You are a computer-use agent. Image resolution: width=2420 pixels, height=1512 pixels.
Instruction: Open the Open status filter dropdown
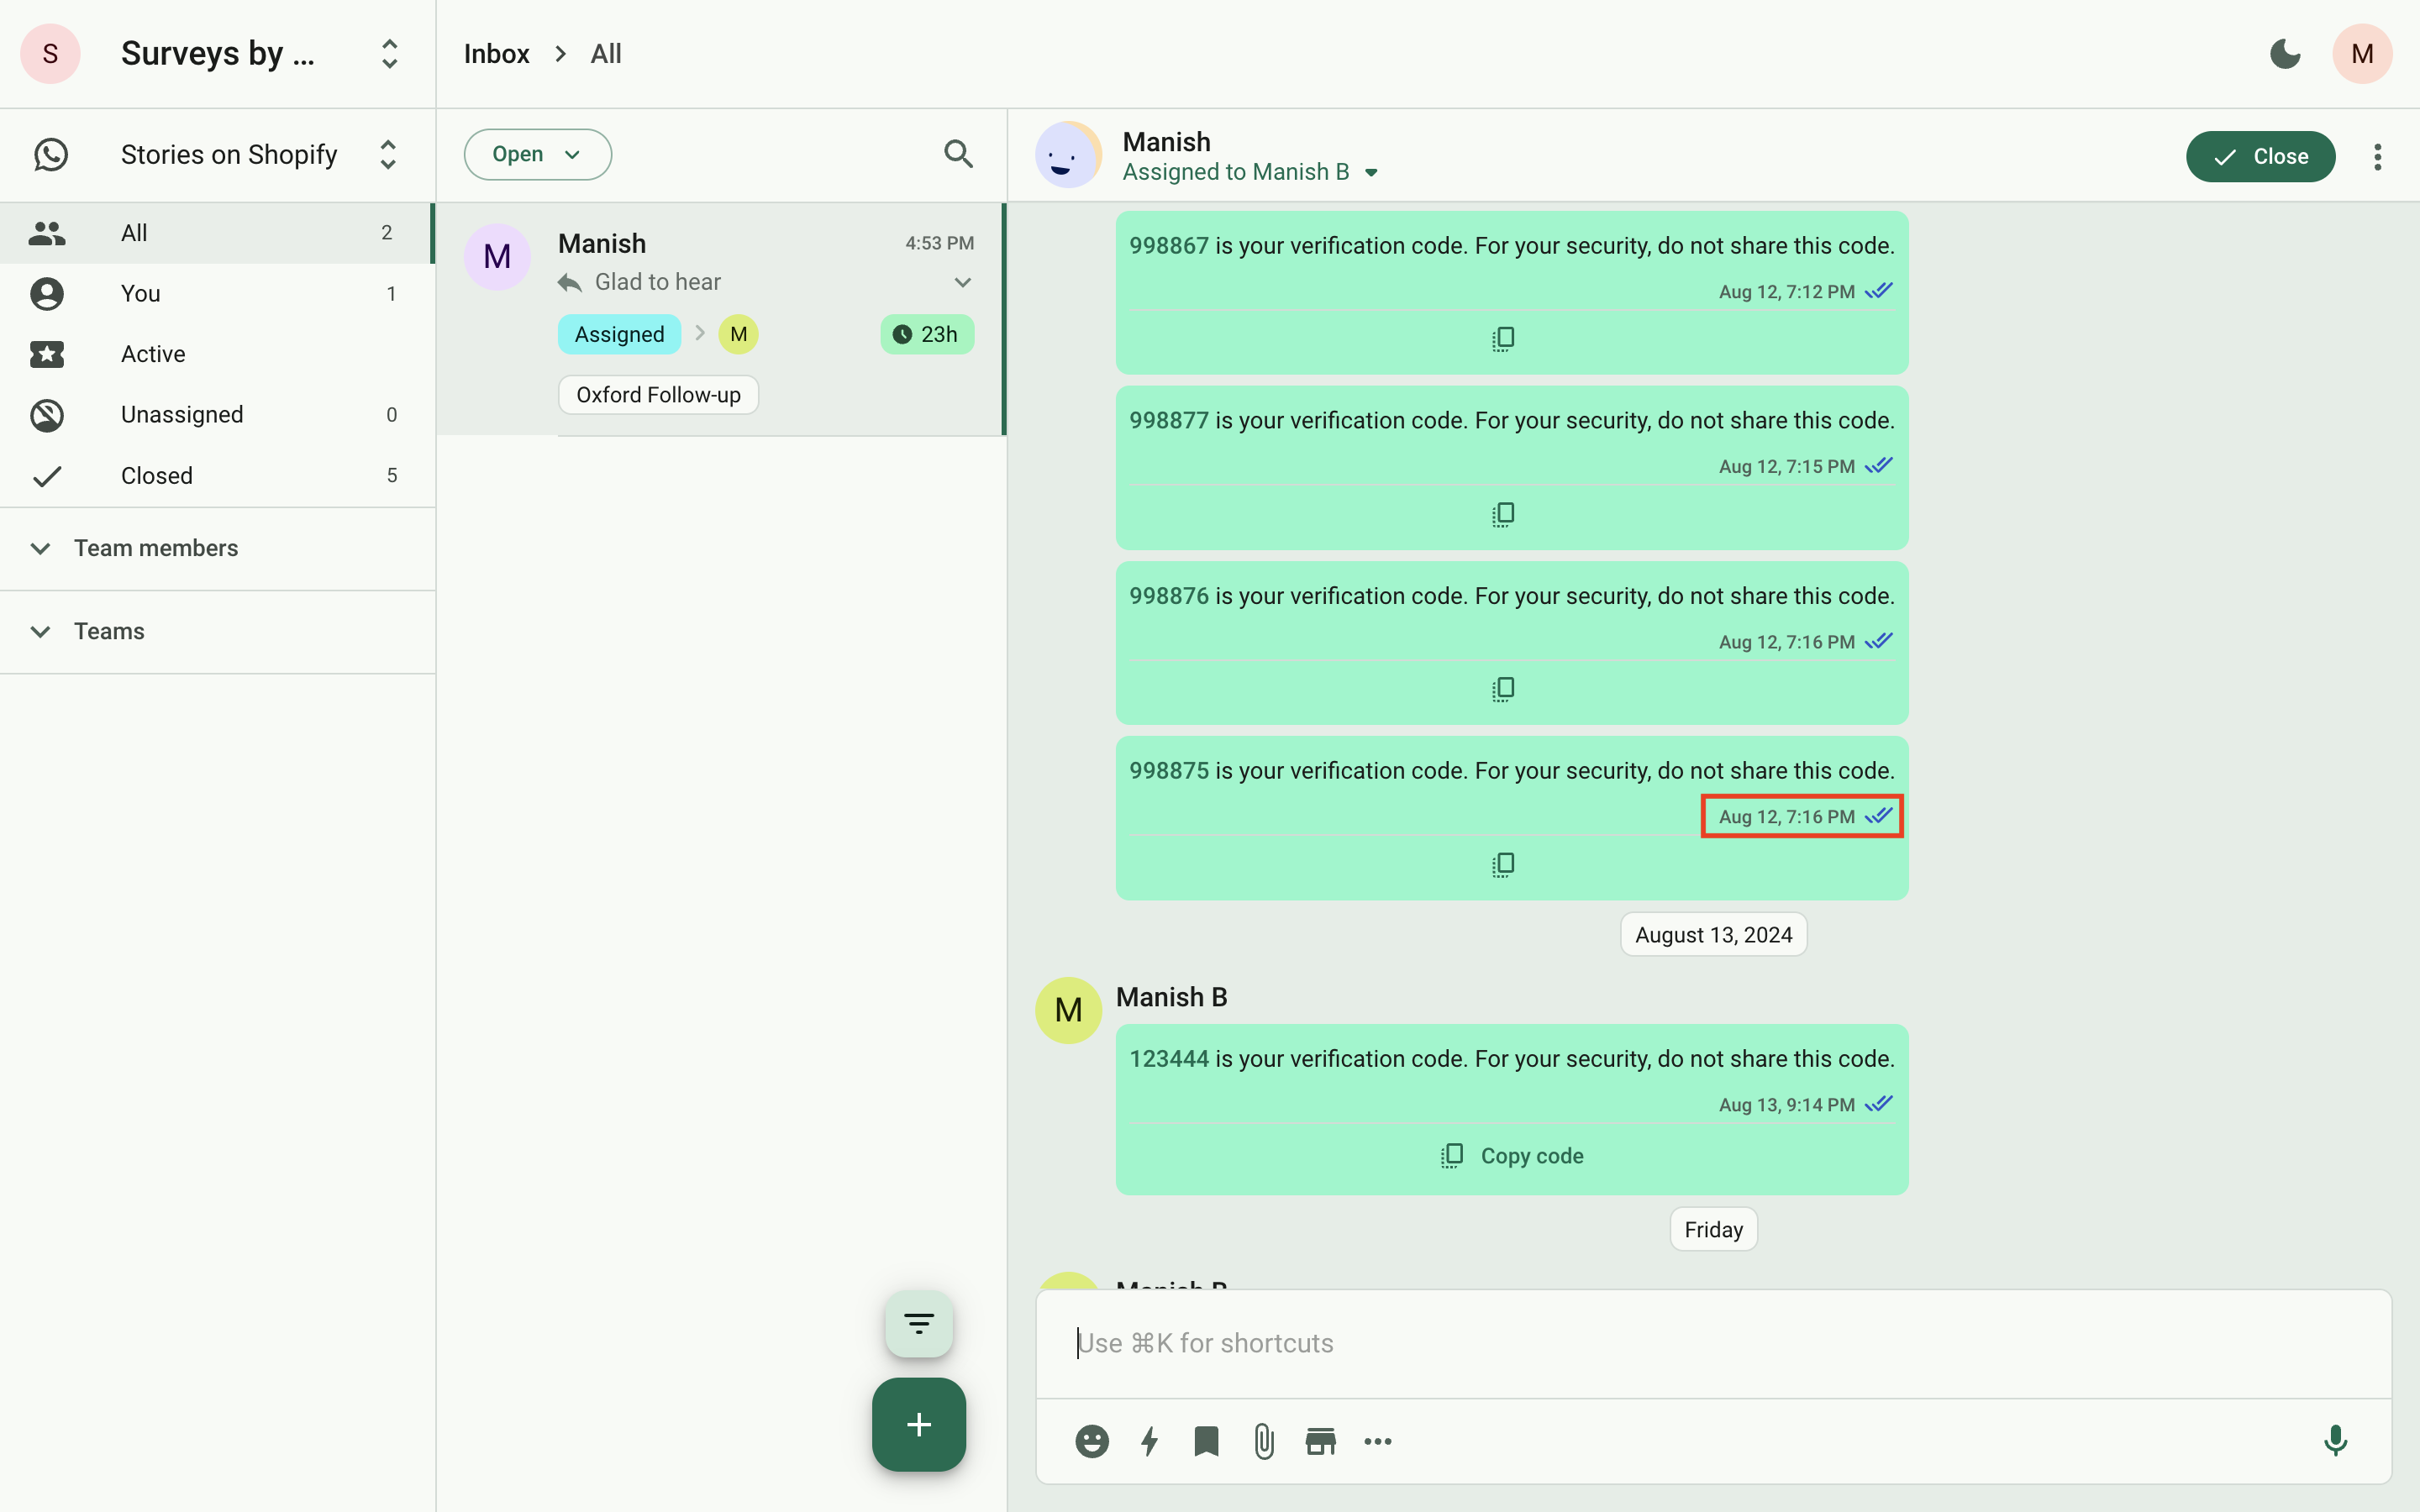(537, 154)
